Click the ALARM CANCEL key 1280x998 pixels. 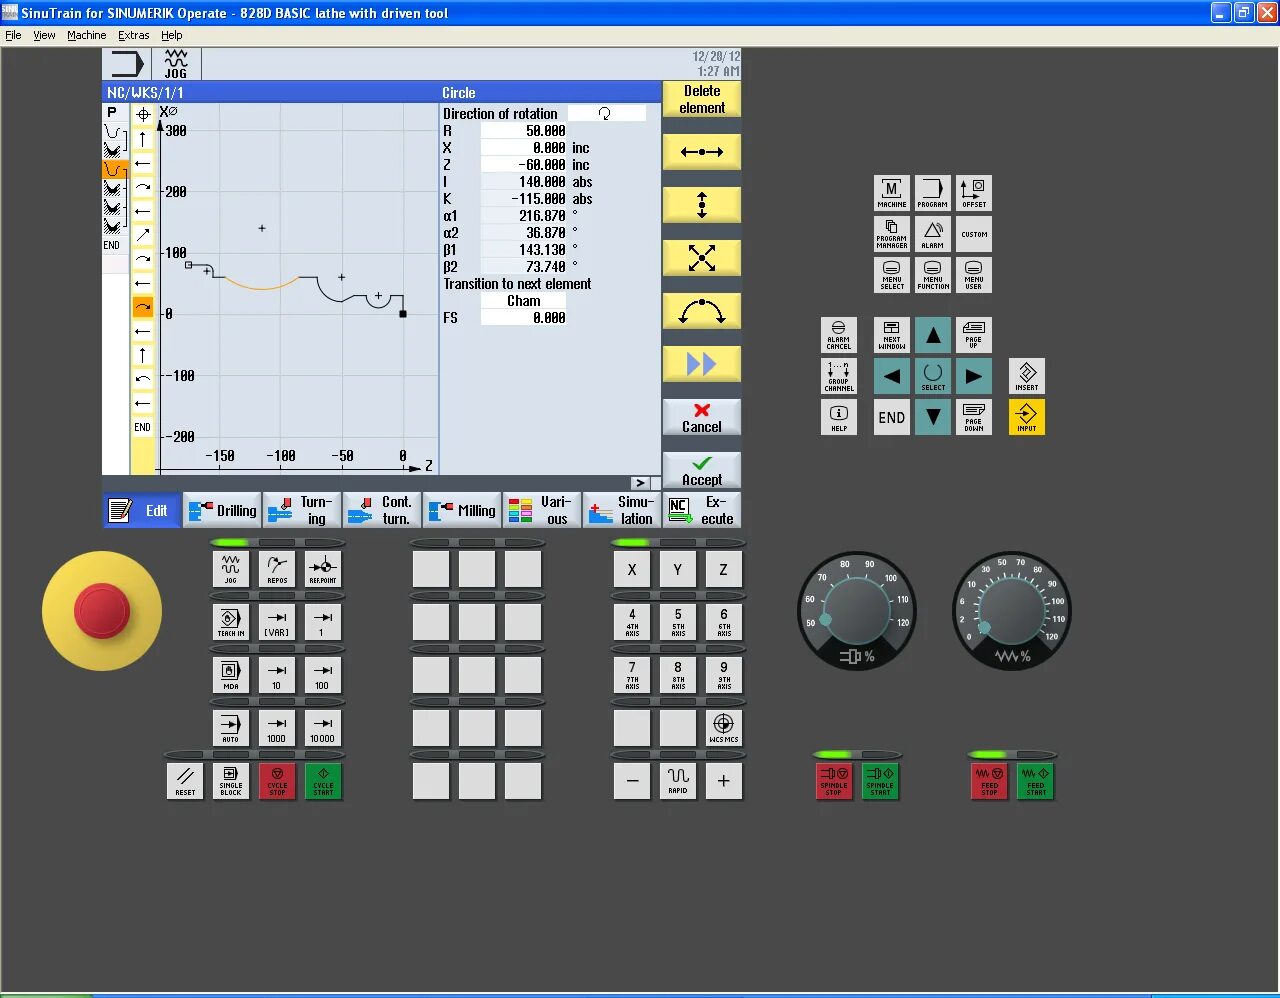838,335
